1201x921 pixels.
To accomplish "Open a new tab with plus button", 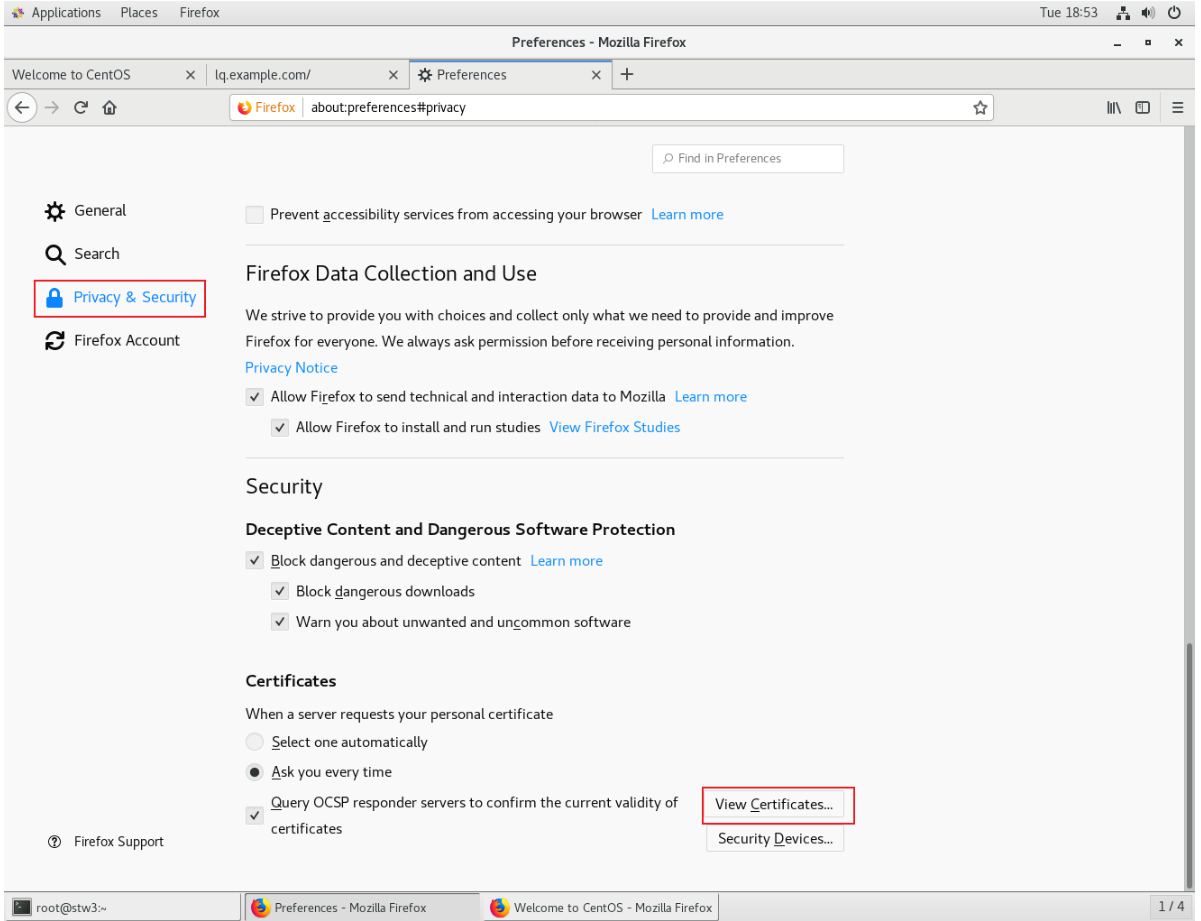I will pos(627,74).
